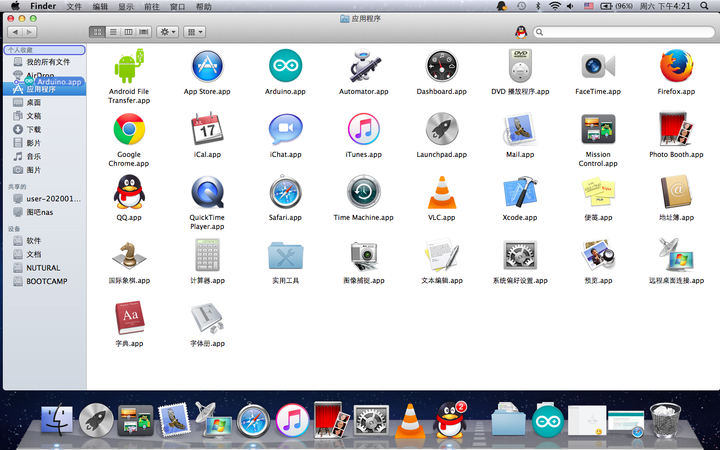Switch to Cover Flow view mode

click(144, 32)
